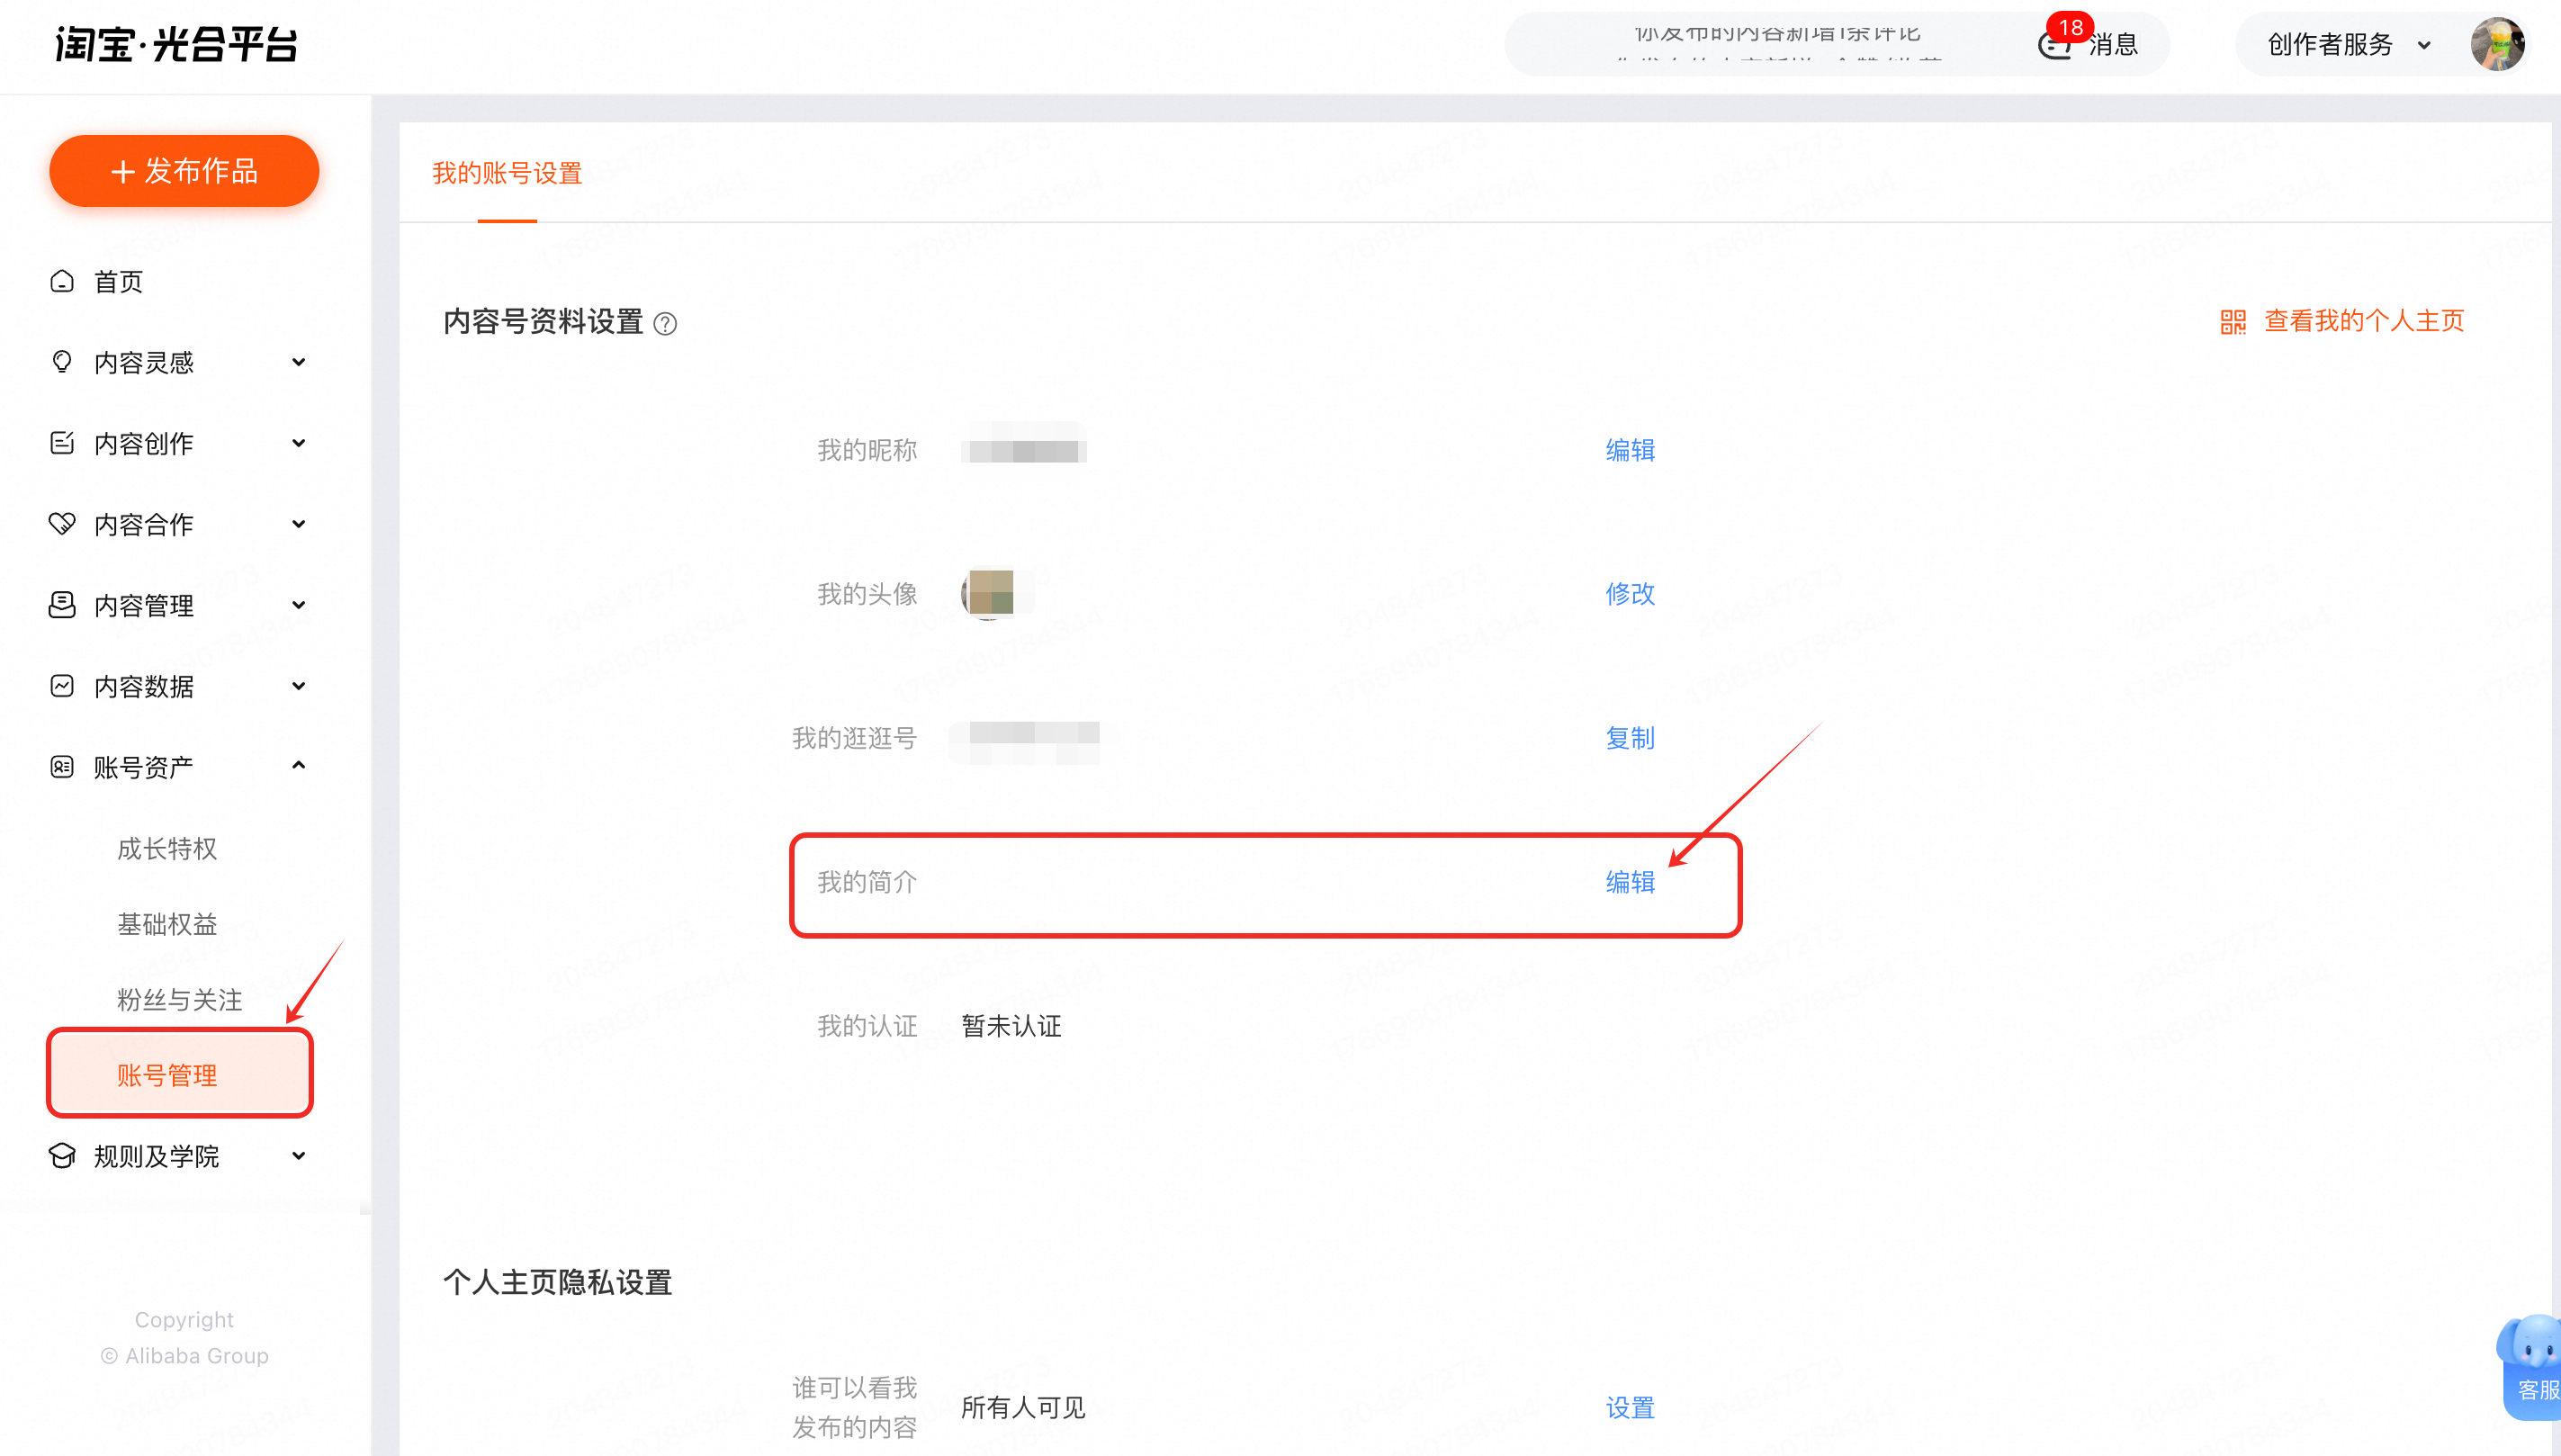This screenshot has width=2561, height=1456.
Task: Click the chart icon for 内容数据
Action: (62, 686)
